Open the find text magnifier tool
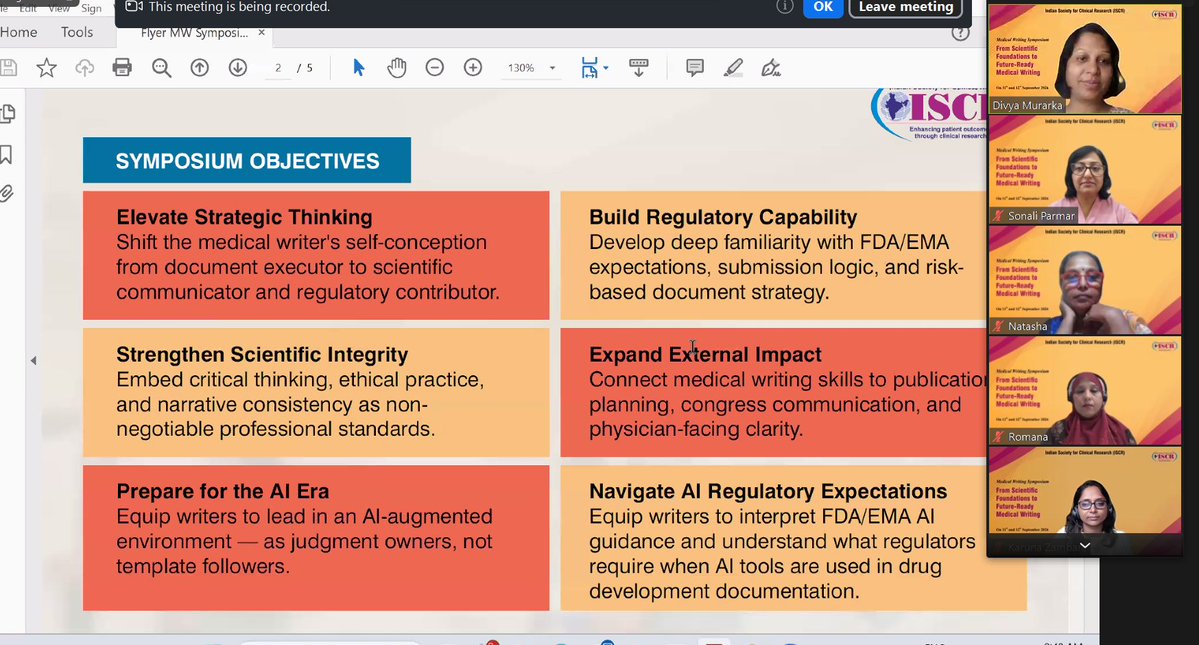This screenshot has height=645, width=1199. click(161, 68)
